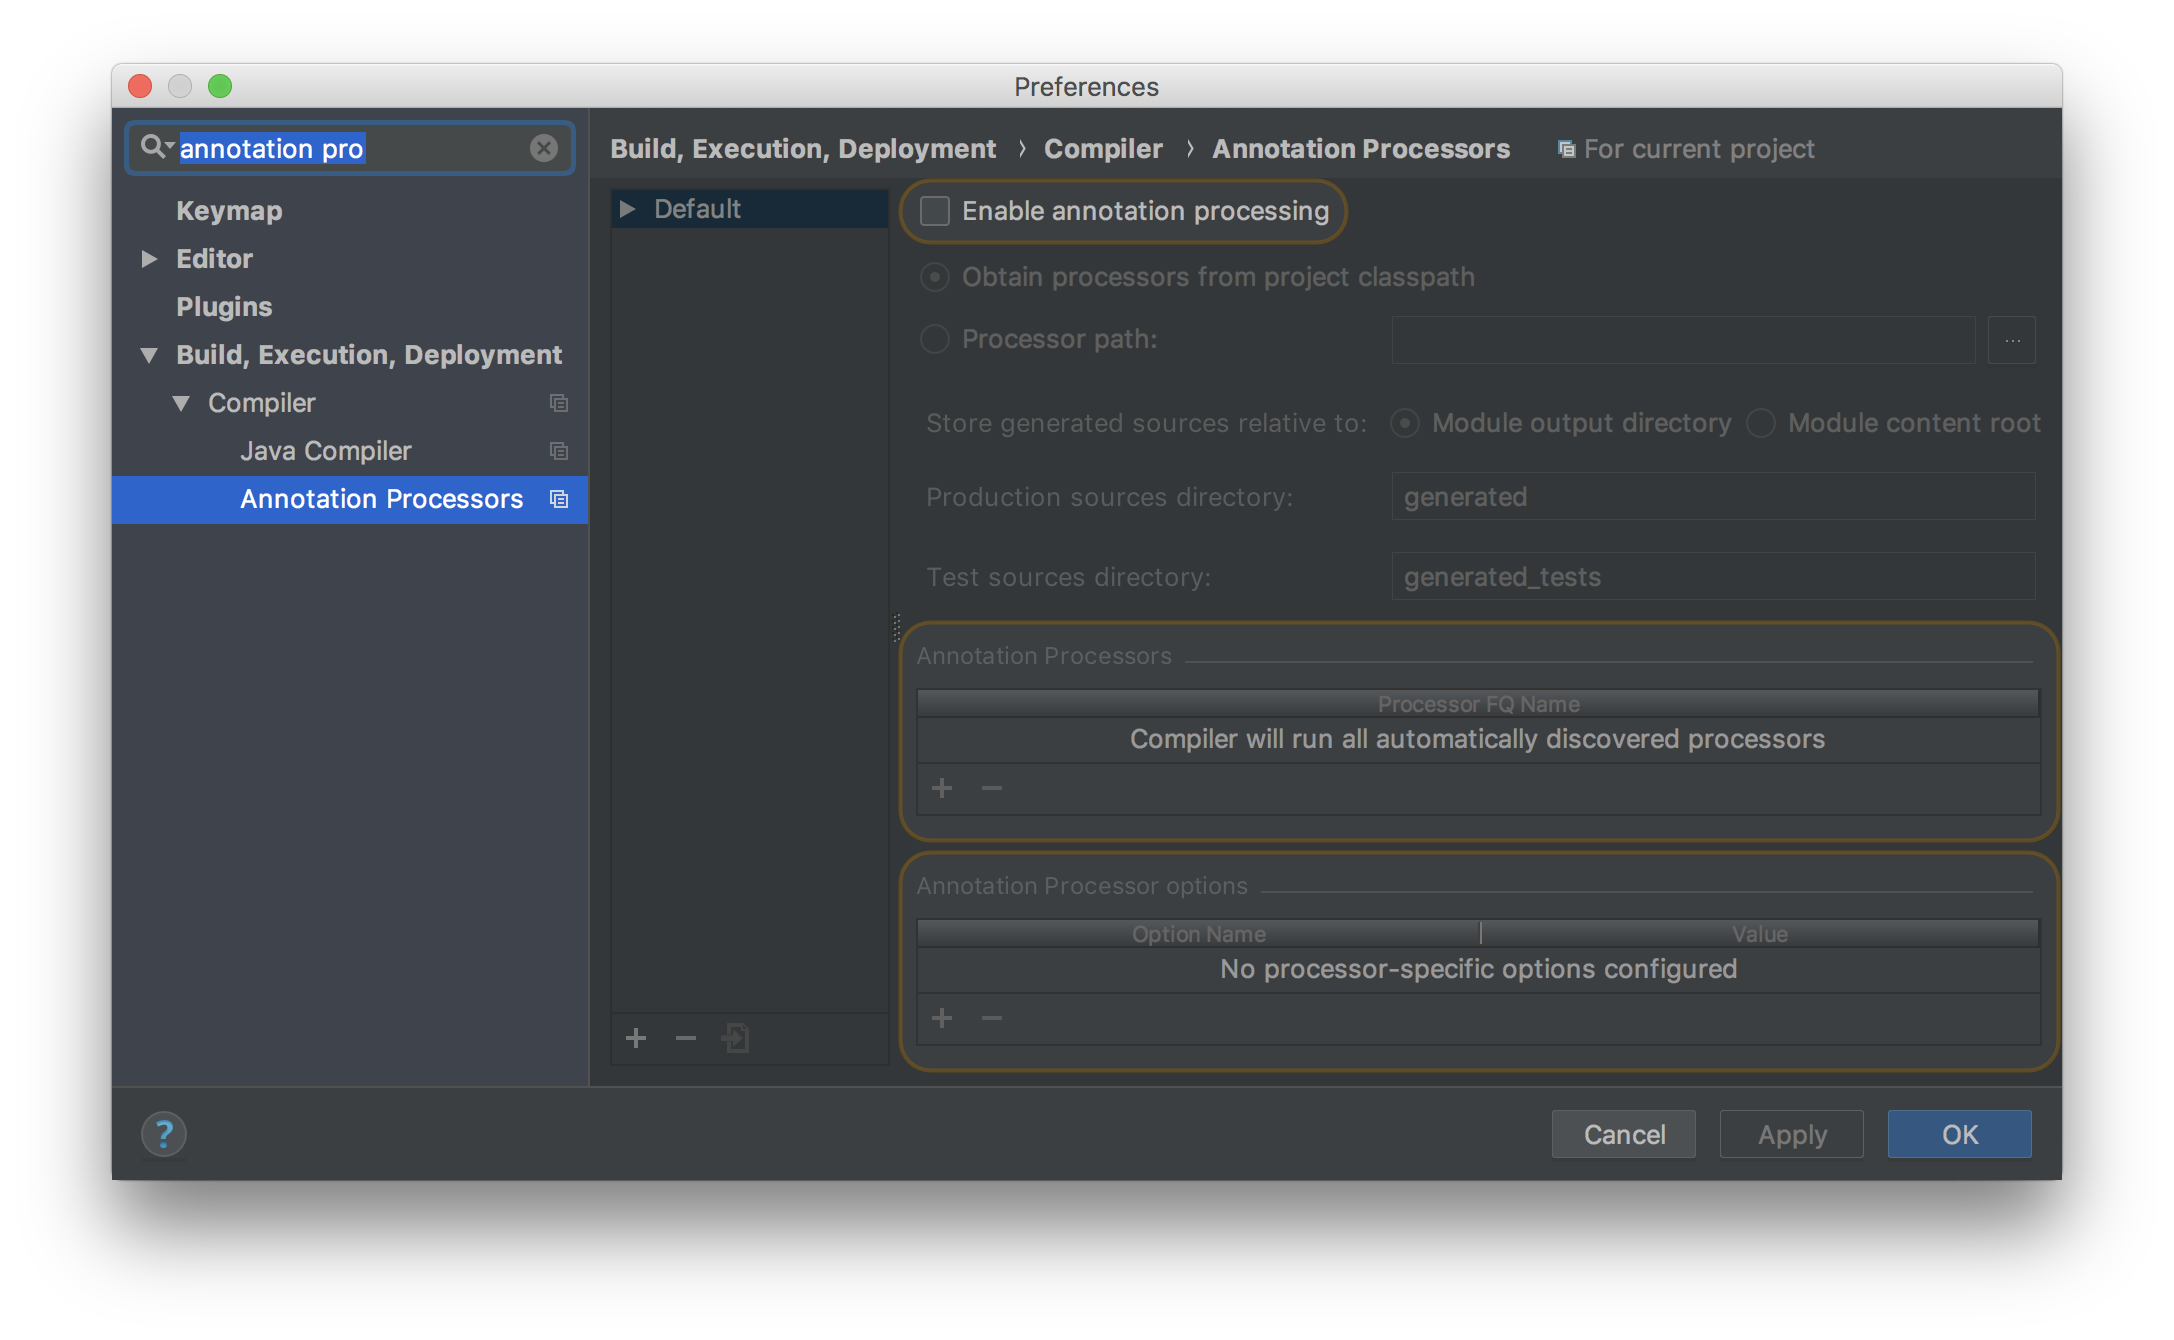Clear the search field text
The width and height of the screenshot is (2174, 1340).
coord(543,148)
